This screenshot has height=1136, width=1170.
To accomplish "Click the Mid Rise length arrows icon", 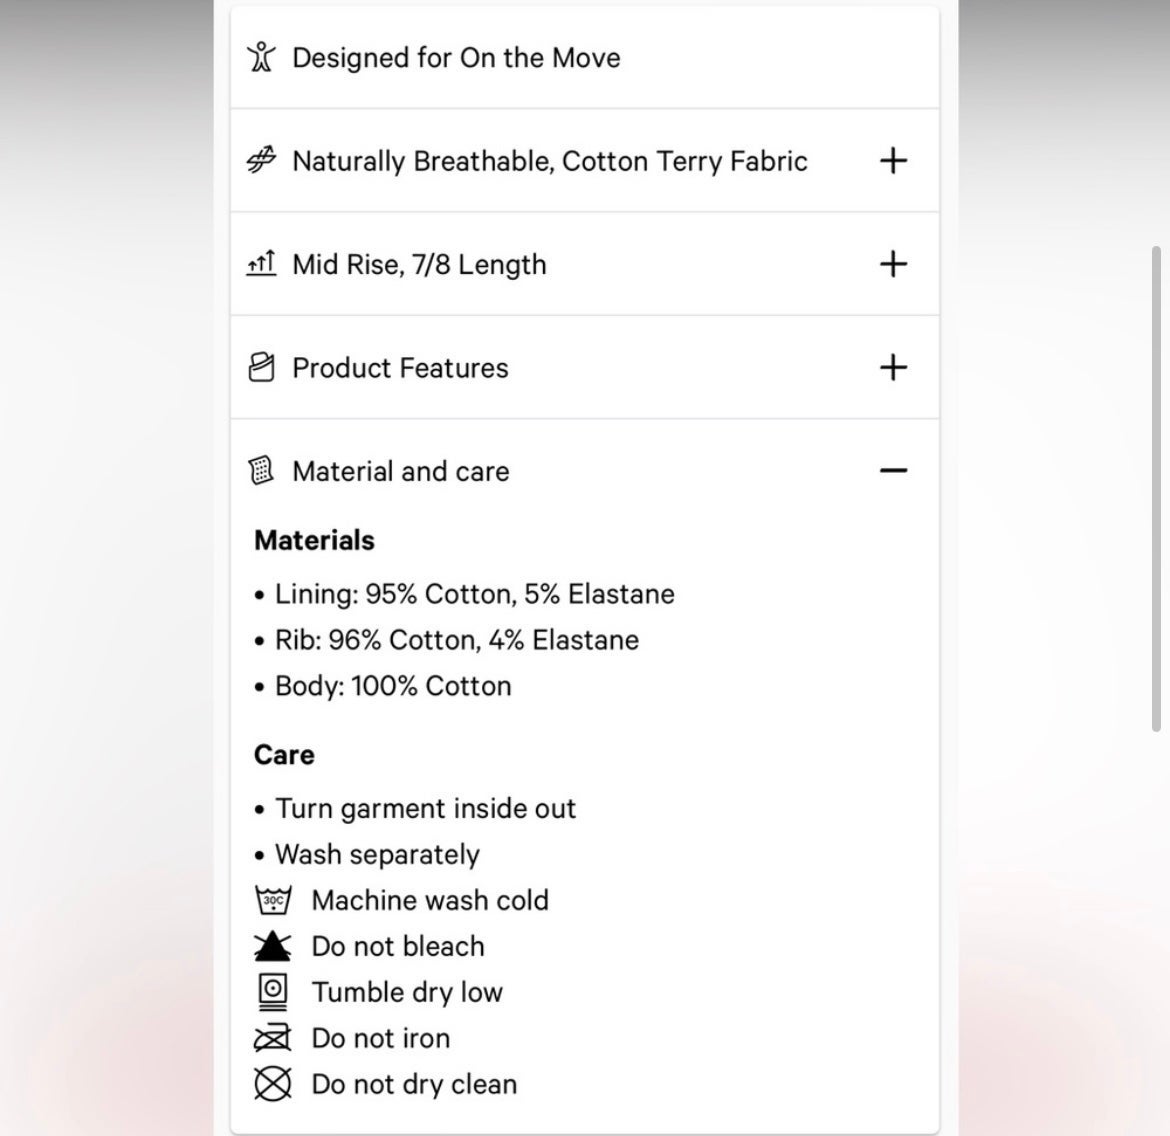I will coord(261,263).
